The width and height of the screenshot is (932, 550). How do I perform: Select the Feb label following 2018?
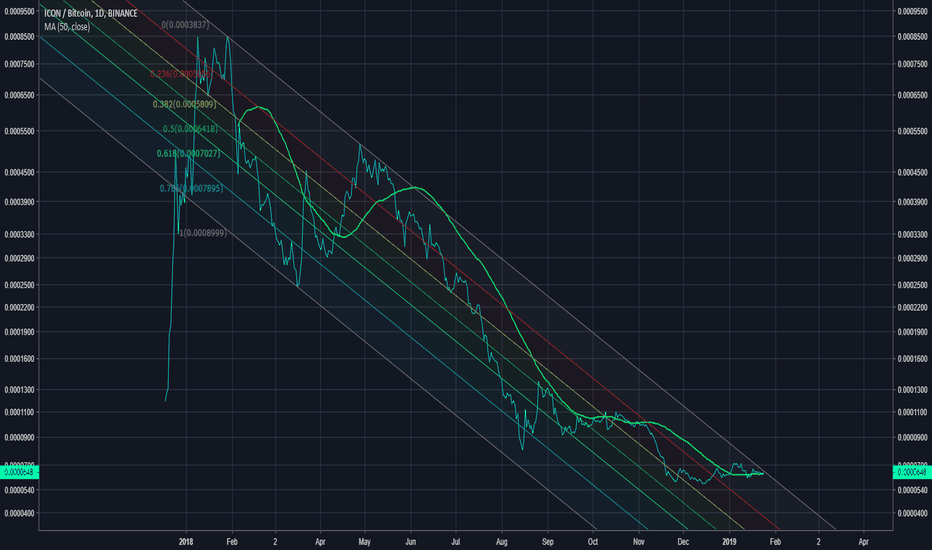click(232, 542)
